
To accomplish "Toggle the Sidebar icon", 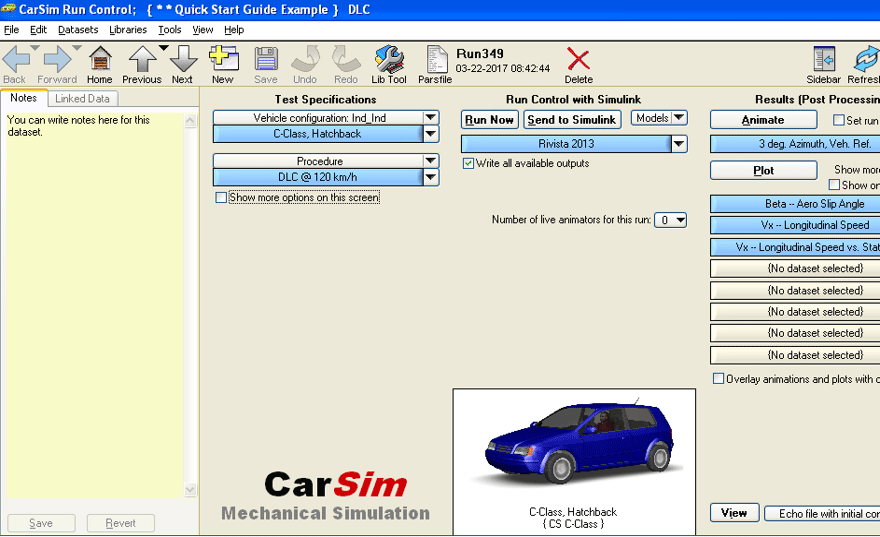I will (824, 59).
